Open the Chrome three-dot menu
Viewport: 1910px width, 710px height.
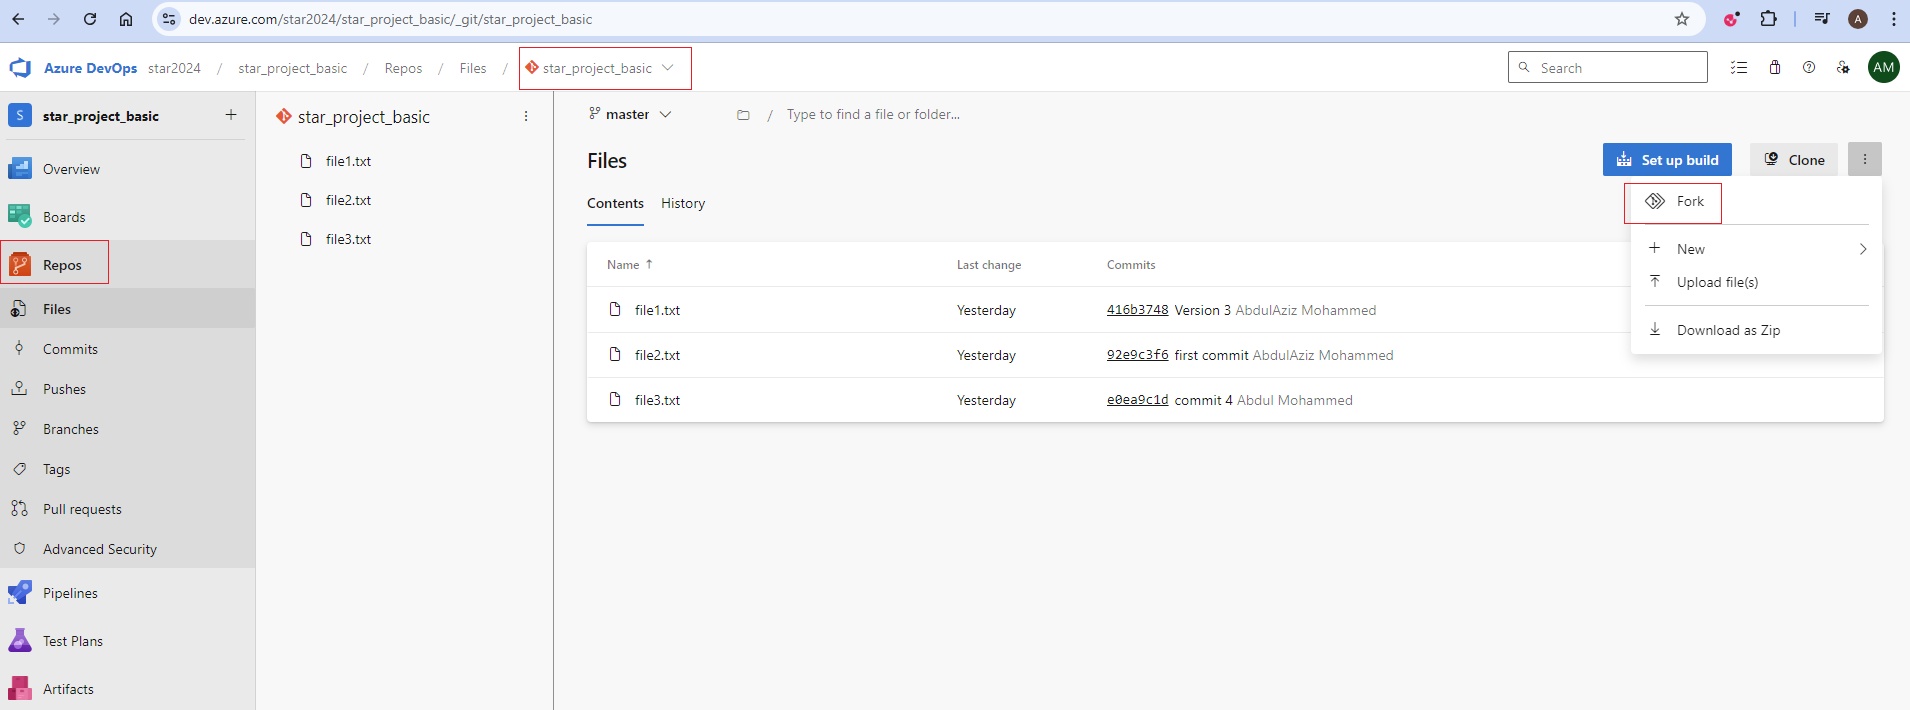[x=1893, y=19]
